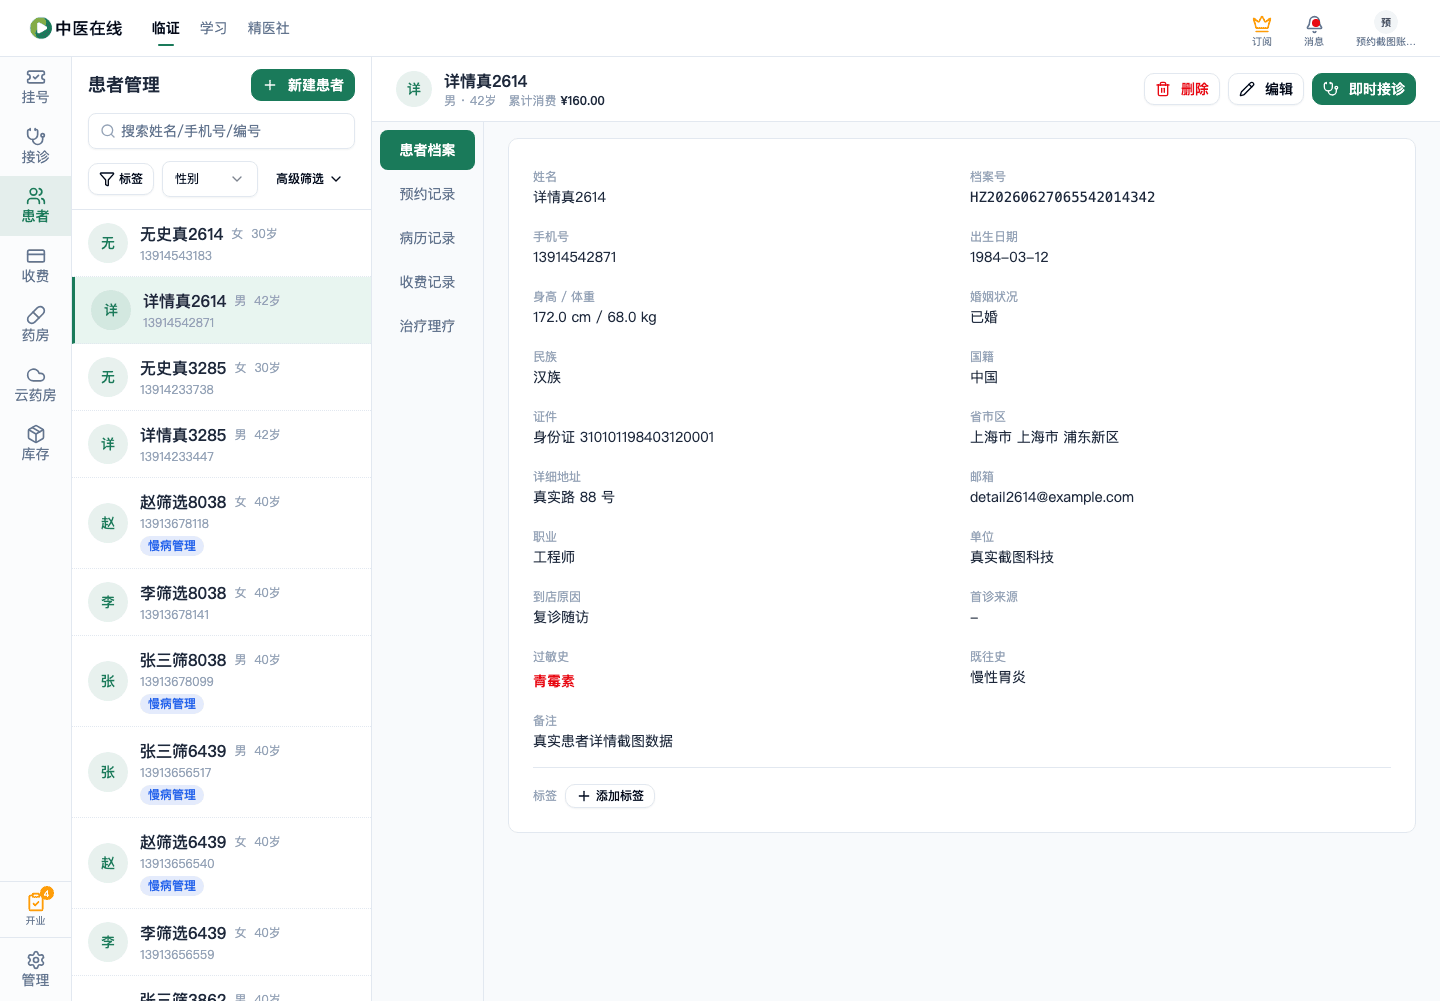1440x1001 pixels.
Task: Open 接诊 consultation in sidebar
Action: point(35,146)
